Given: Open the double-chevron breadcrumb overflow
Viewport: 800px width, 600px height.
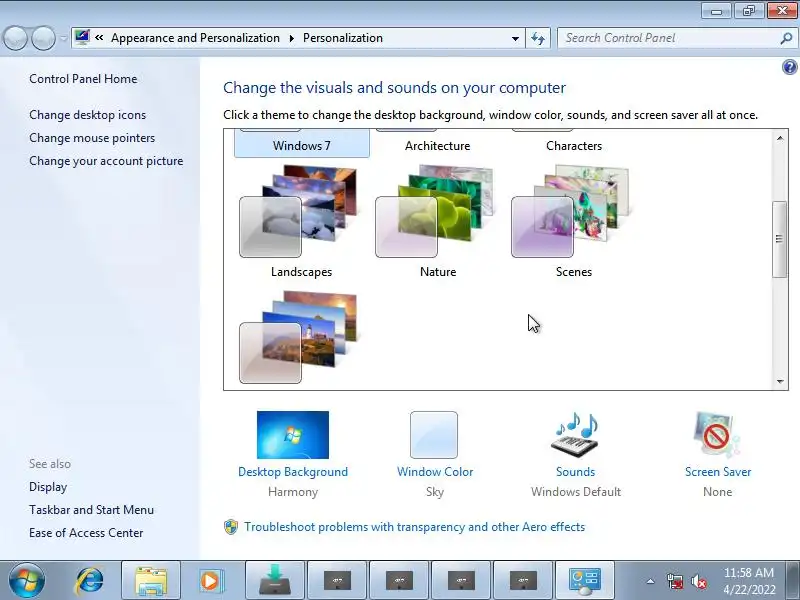Looking at the screenshot, I should click(x=99, y=38).
